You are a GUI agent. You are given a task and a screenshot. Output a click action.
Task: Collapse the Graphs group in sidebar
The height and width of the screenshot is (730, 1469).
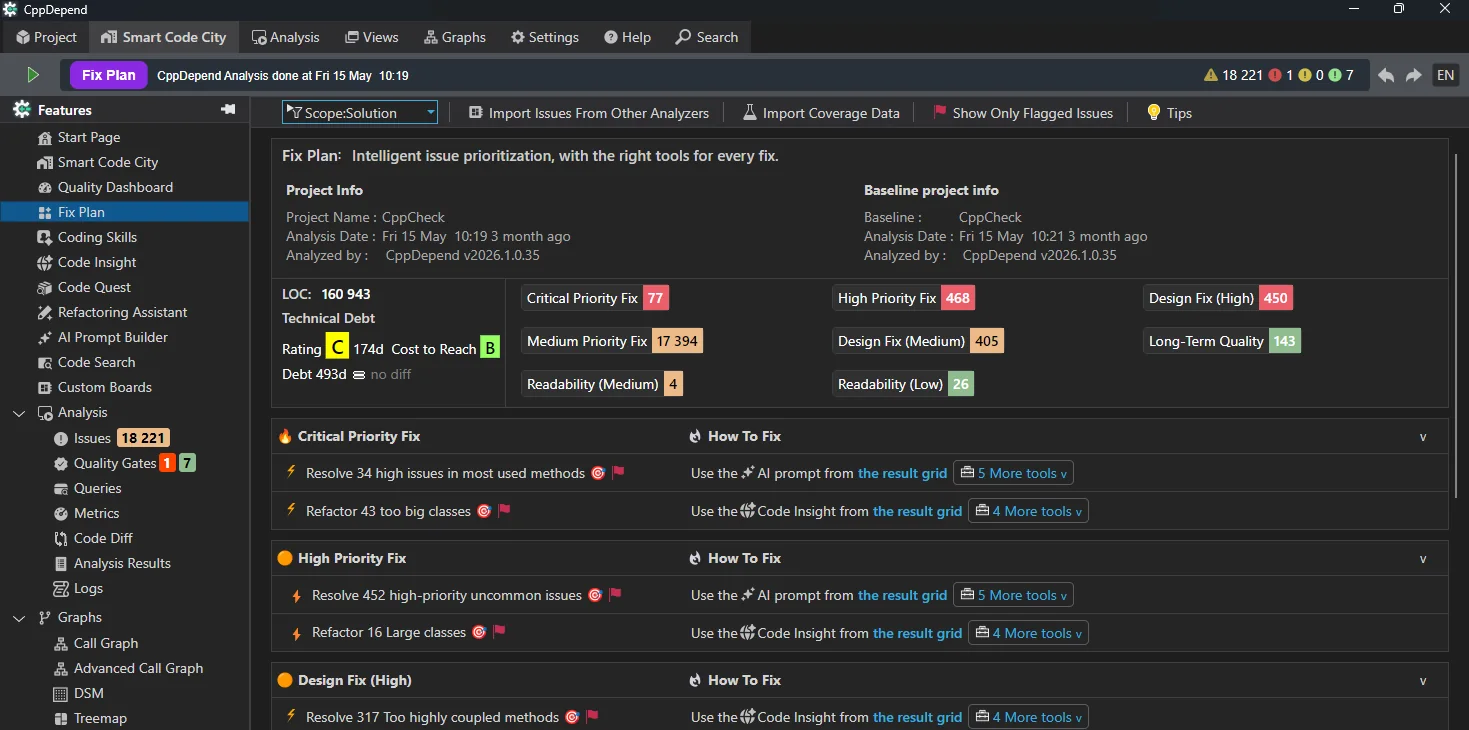pos(19,618)
